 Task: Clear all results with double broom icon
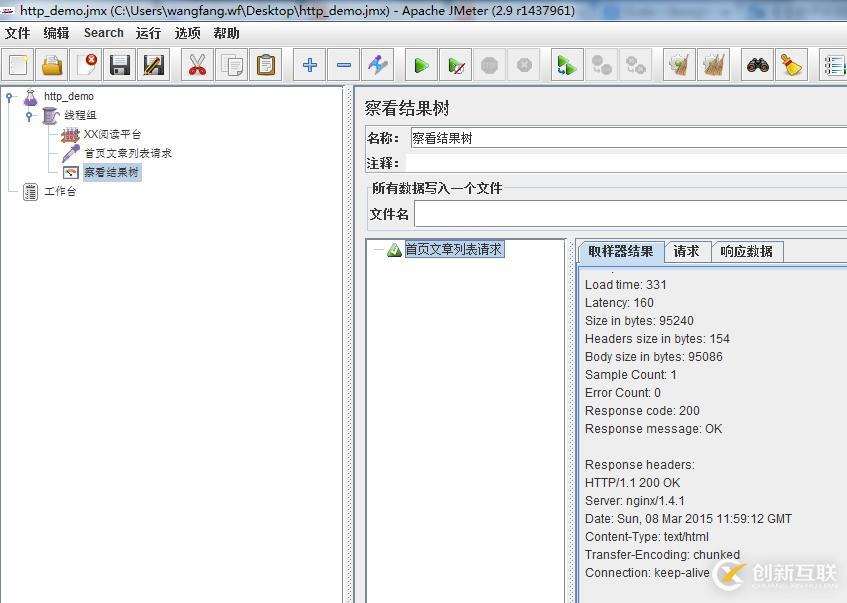713,65
